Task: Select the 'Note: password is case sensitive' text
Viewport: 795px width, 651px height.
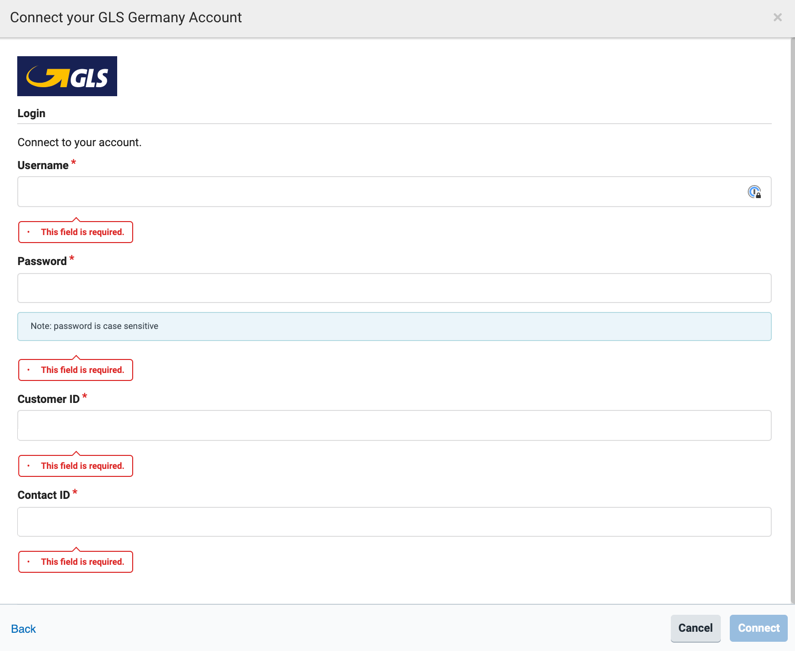Action: coord(94,326)
